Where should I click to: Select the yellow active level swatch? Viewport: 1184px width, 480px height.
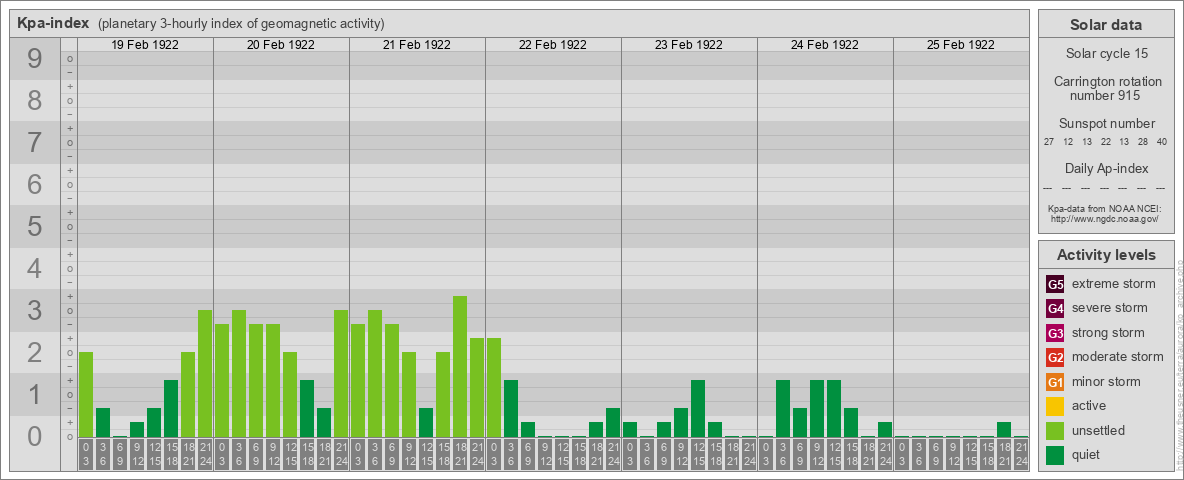click(1055, 406)
